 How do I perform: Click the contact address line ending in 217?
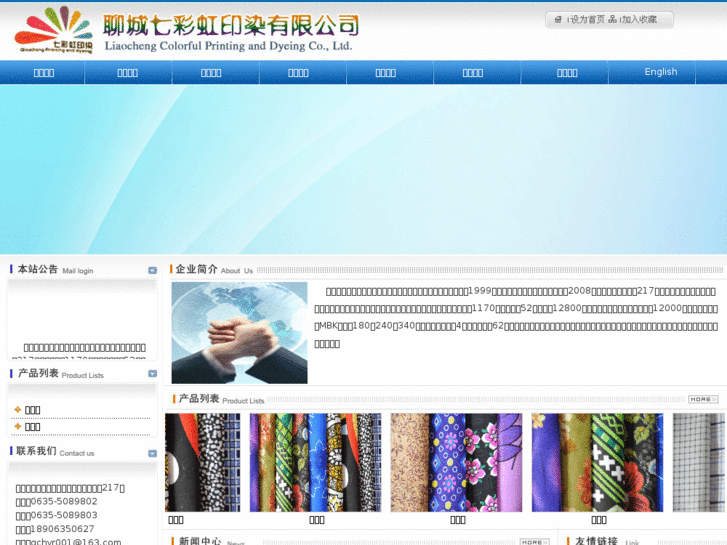(x=70, y=488)
